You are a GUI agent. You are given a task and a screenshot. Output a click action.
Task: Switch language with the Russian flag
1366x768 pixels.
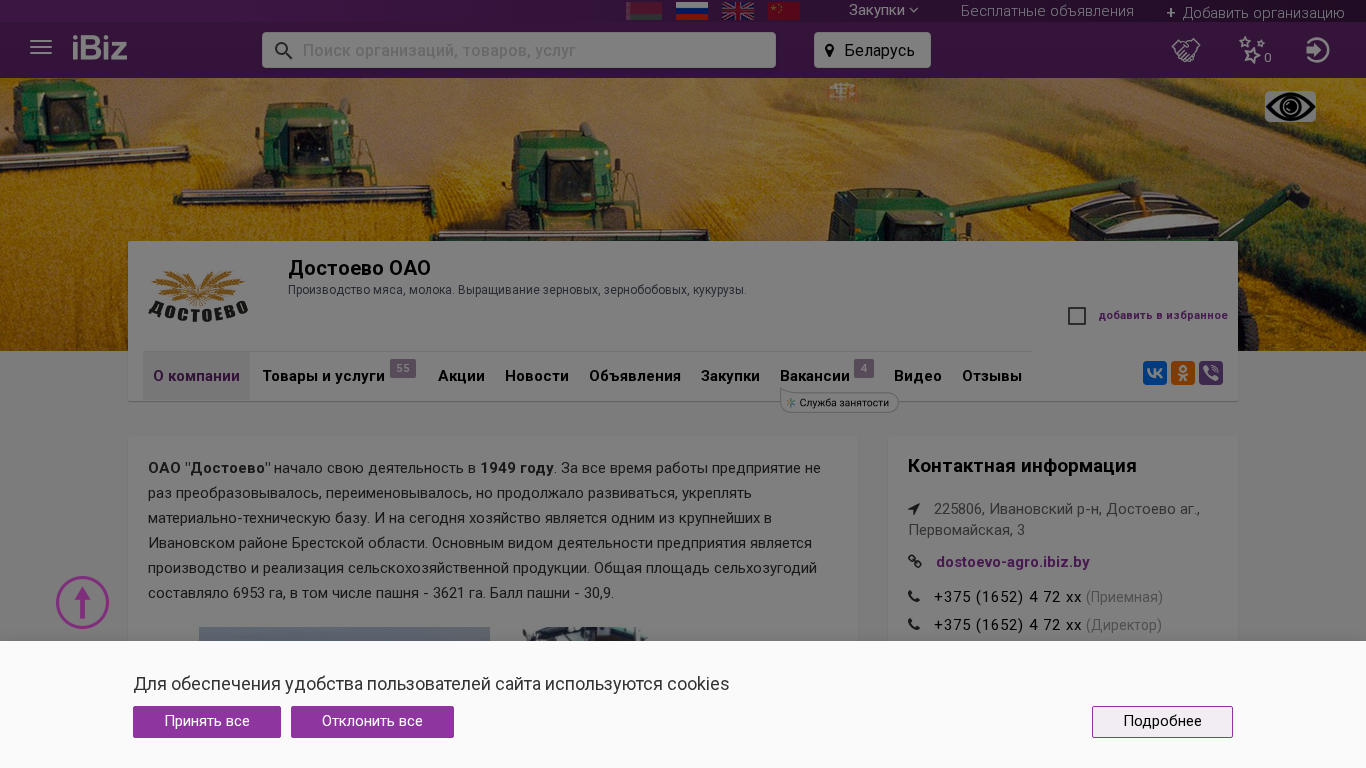692,10
